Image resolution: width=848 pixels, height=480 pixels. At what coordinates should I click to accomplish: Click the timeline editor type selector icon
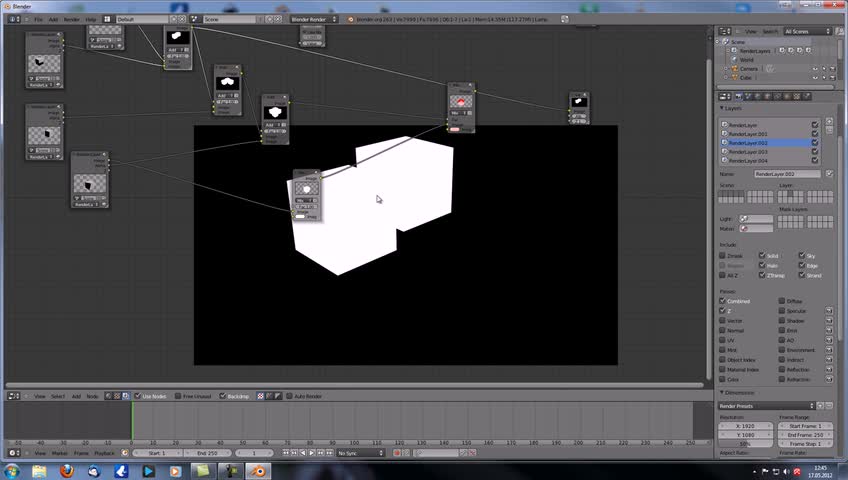[x=14, y=453]
